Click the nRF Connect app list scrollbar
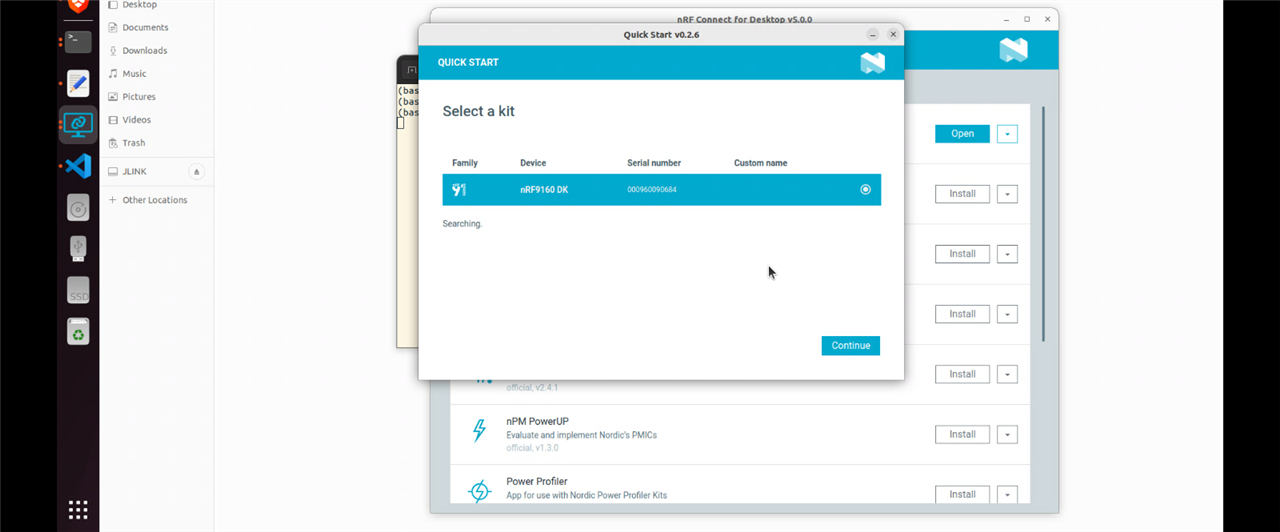 pyautogui.click(x=1043, y=223)
